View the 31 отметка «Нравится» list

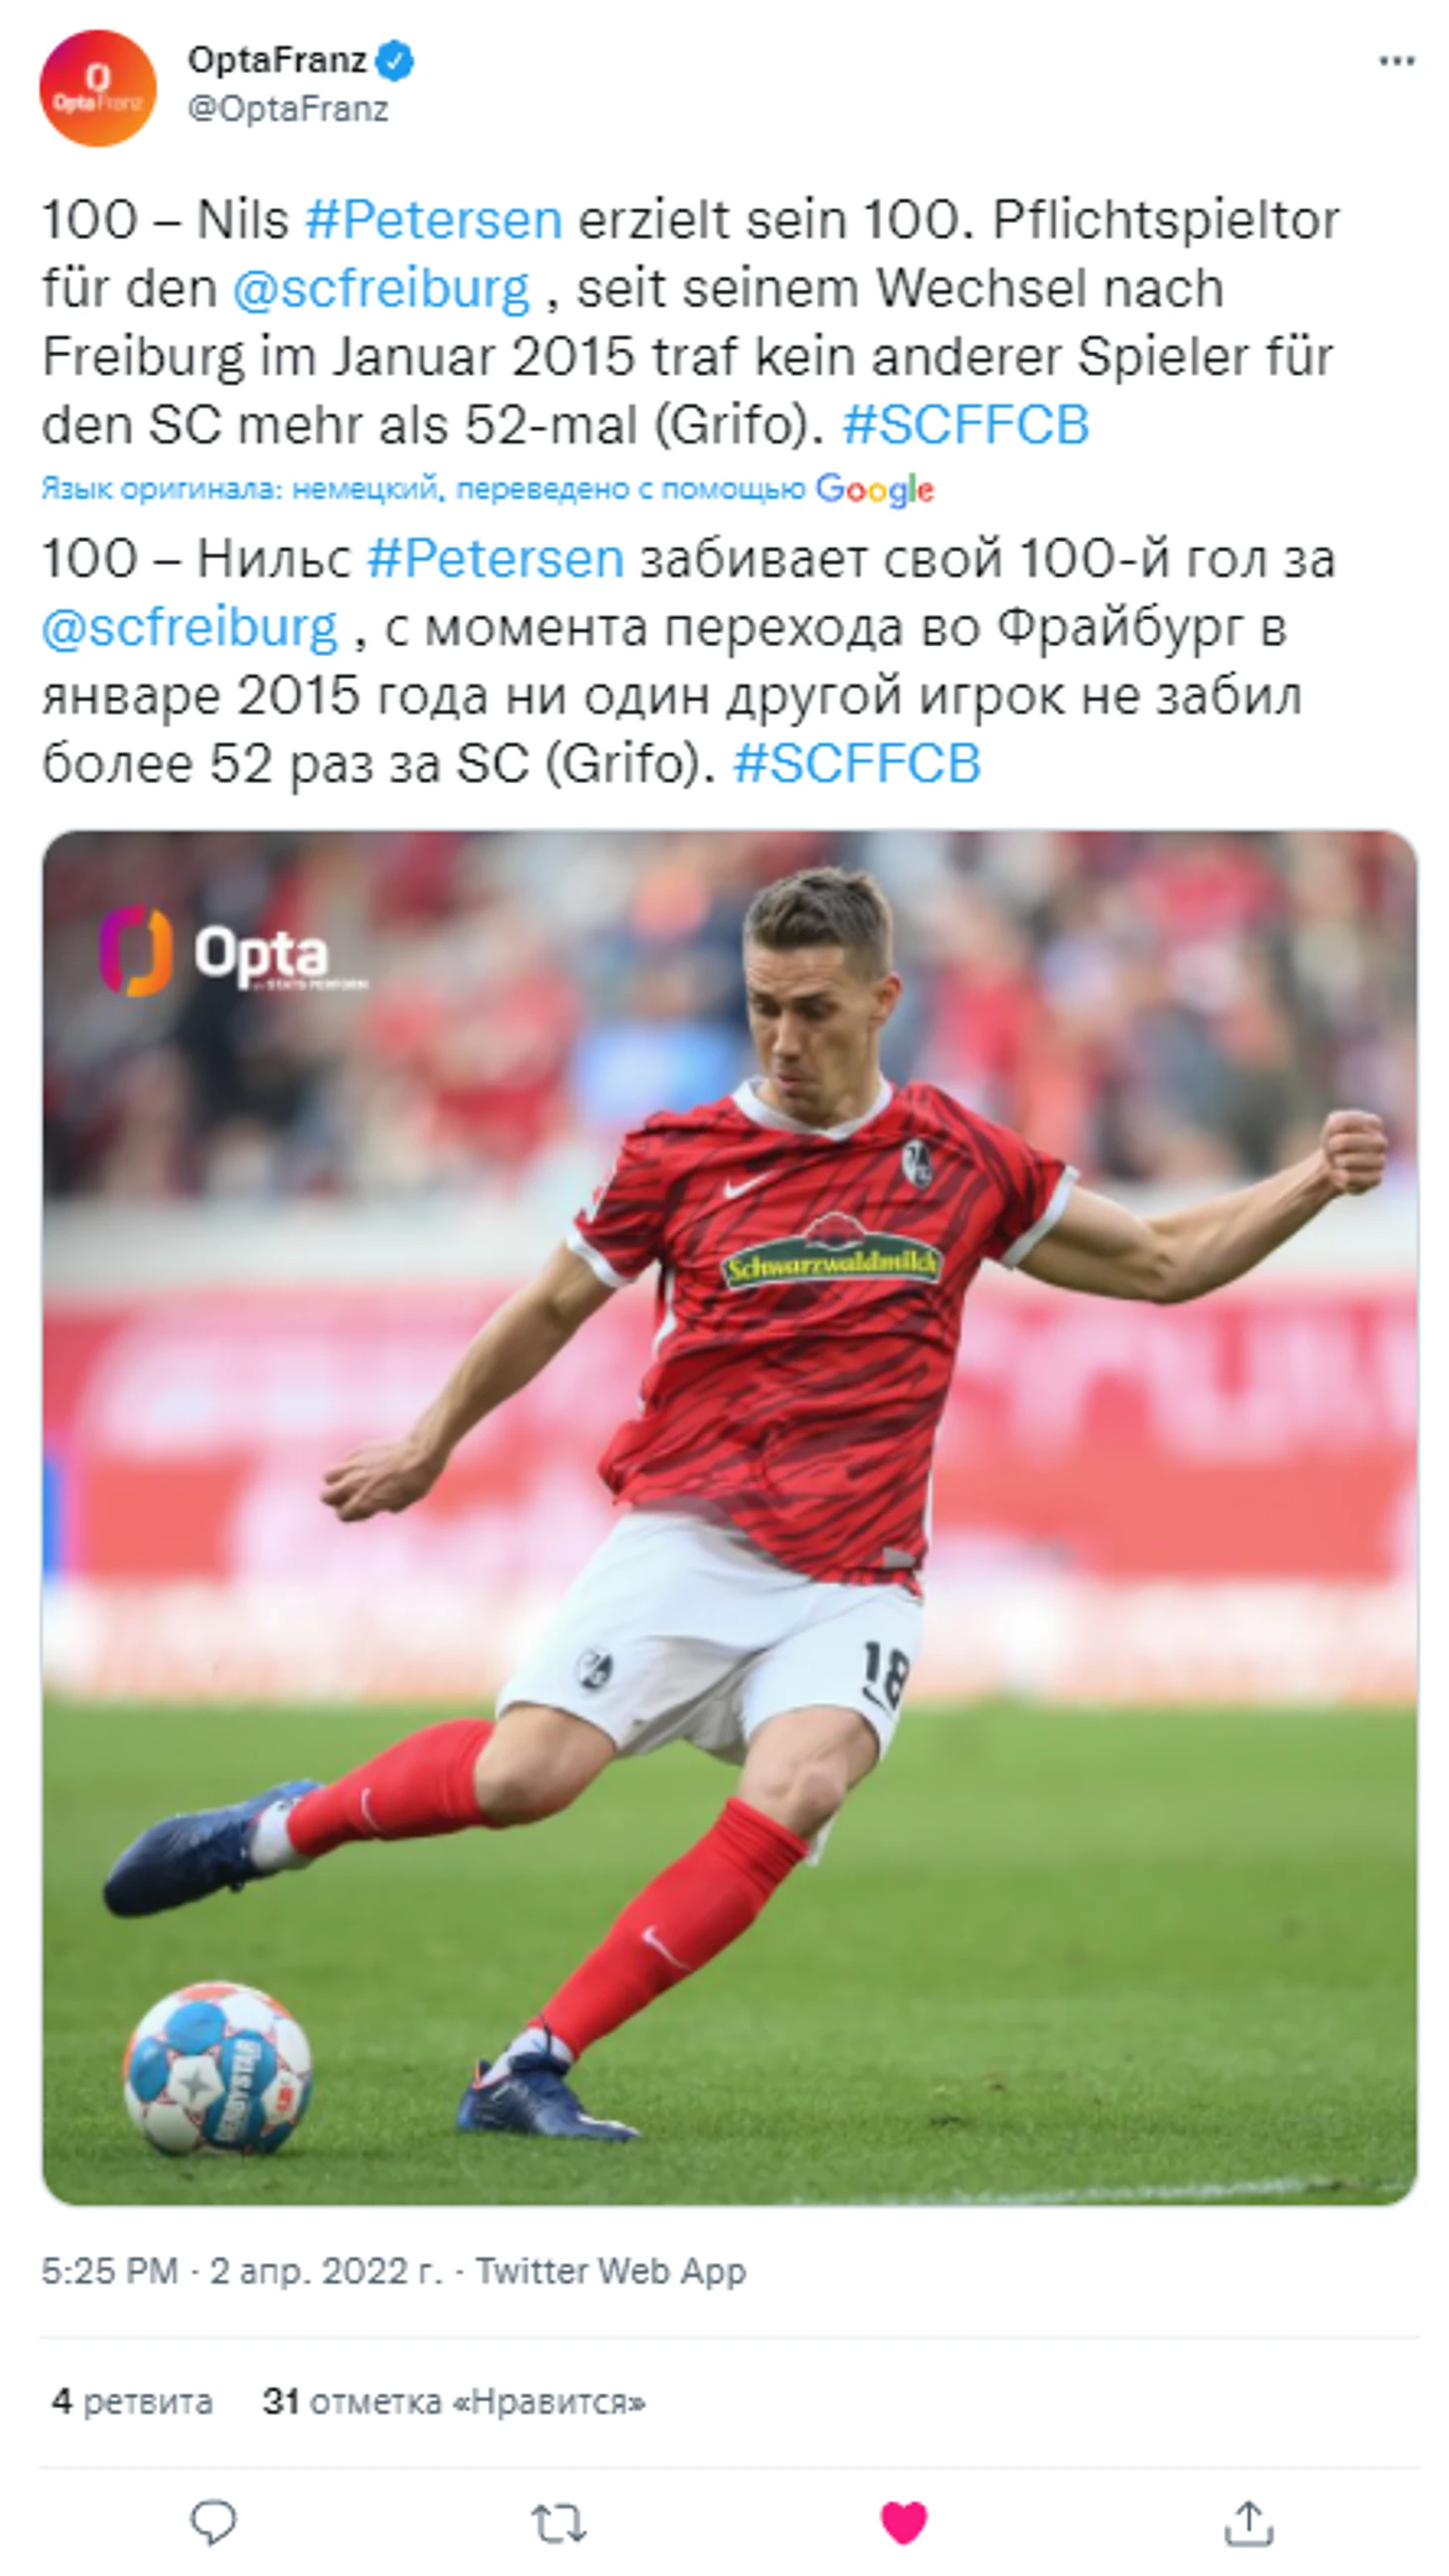click(x=453, y=2402)
